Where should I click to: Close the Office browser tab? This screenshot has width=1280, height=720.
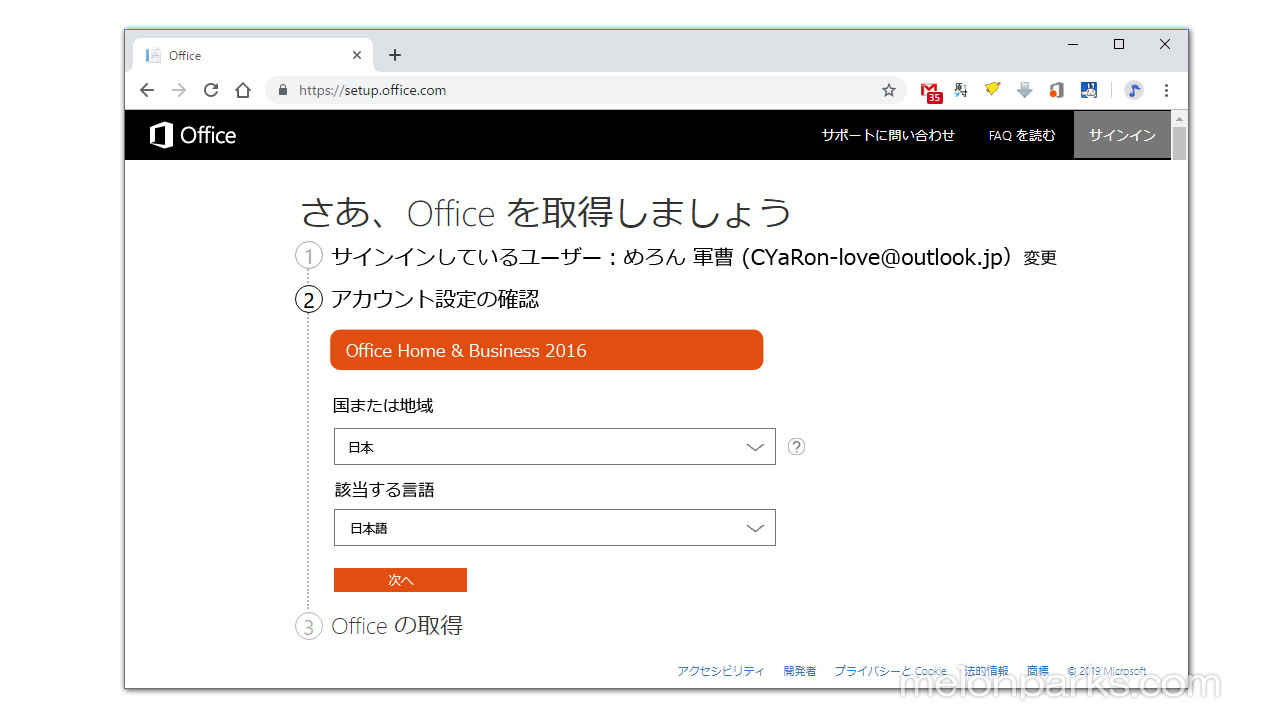point(357,55)
